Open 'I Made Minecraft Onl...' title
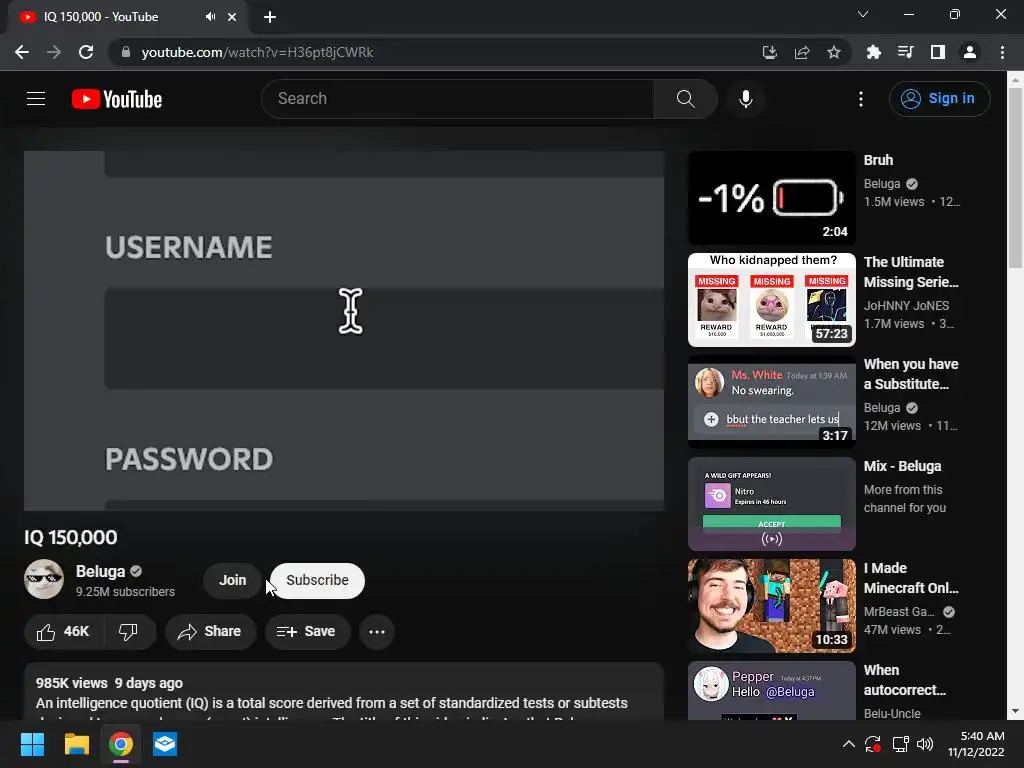 point(911,578)
